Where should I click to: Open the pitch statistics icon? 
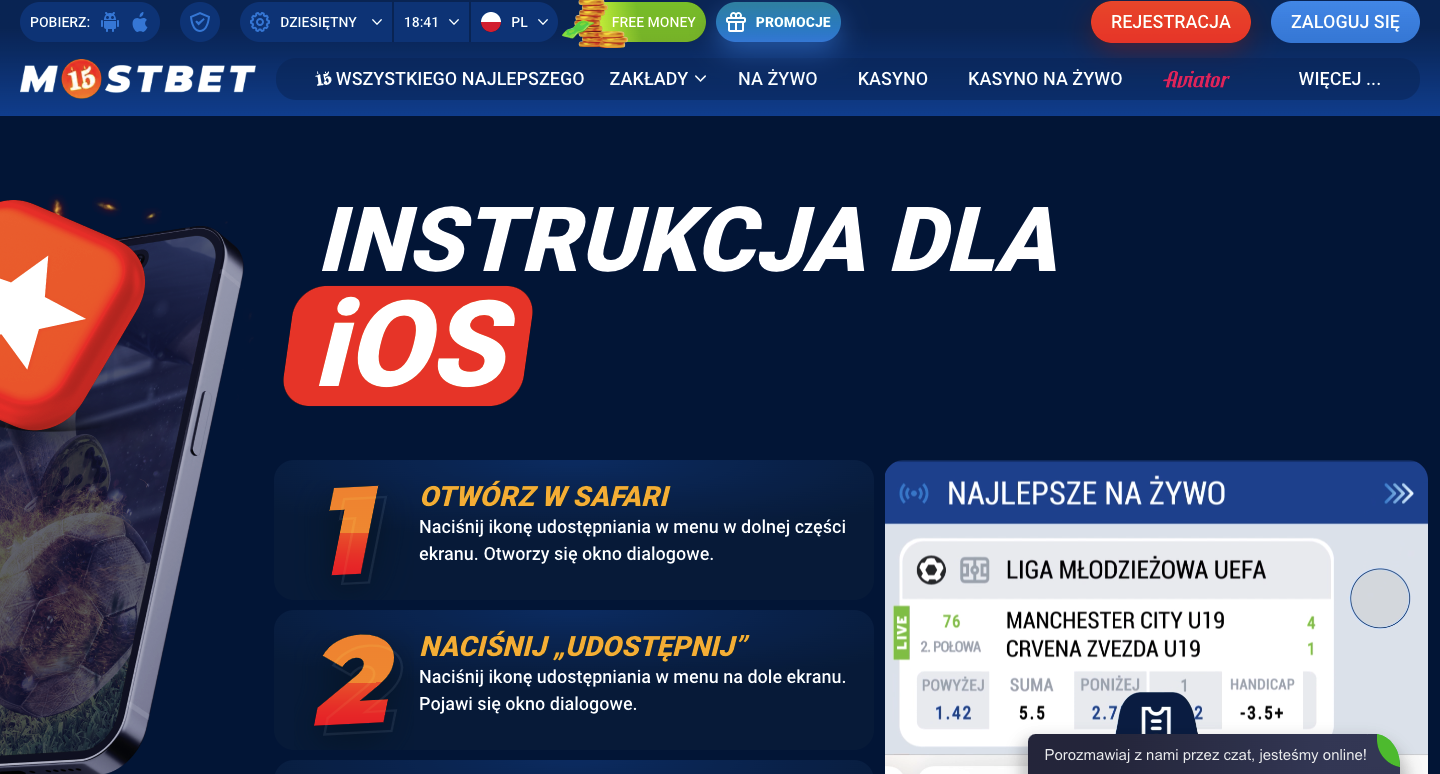(x=975, y=569)
